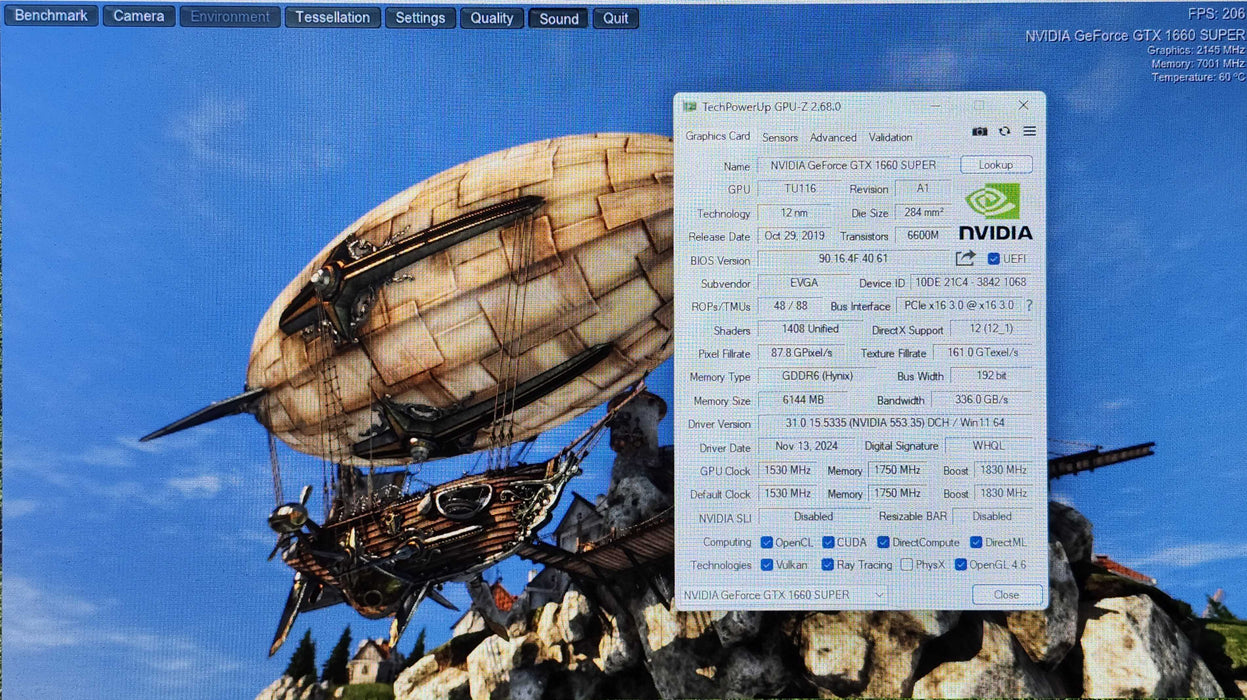Switch to the Sensors tab
The width and height of the screenshot is (1247, 700).
(x=780, y=137)
